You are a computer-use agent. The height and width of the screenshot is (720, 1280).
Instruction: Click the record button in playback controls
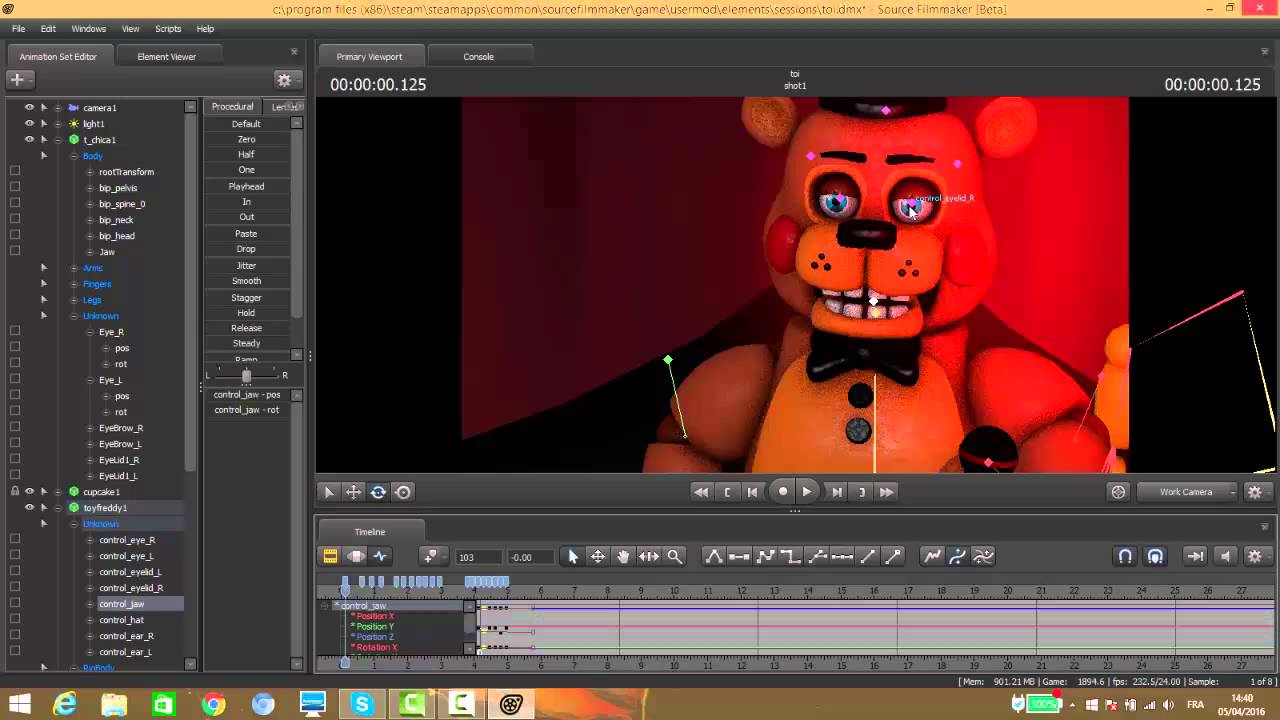pos(783,492)
